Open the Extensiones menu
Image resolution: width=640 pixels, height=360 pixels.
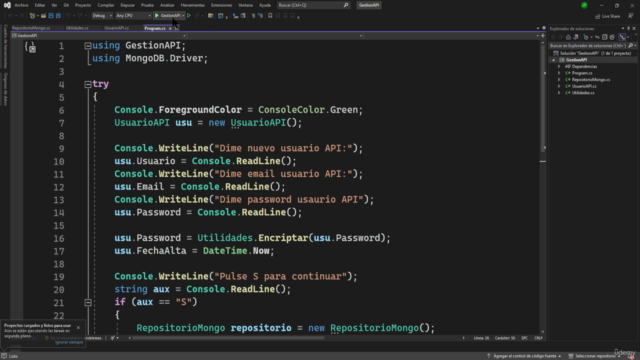point(221,5)
